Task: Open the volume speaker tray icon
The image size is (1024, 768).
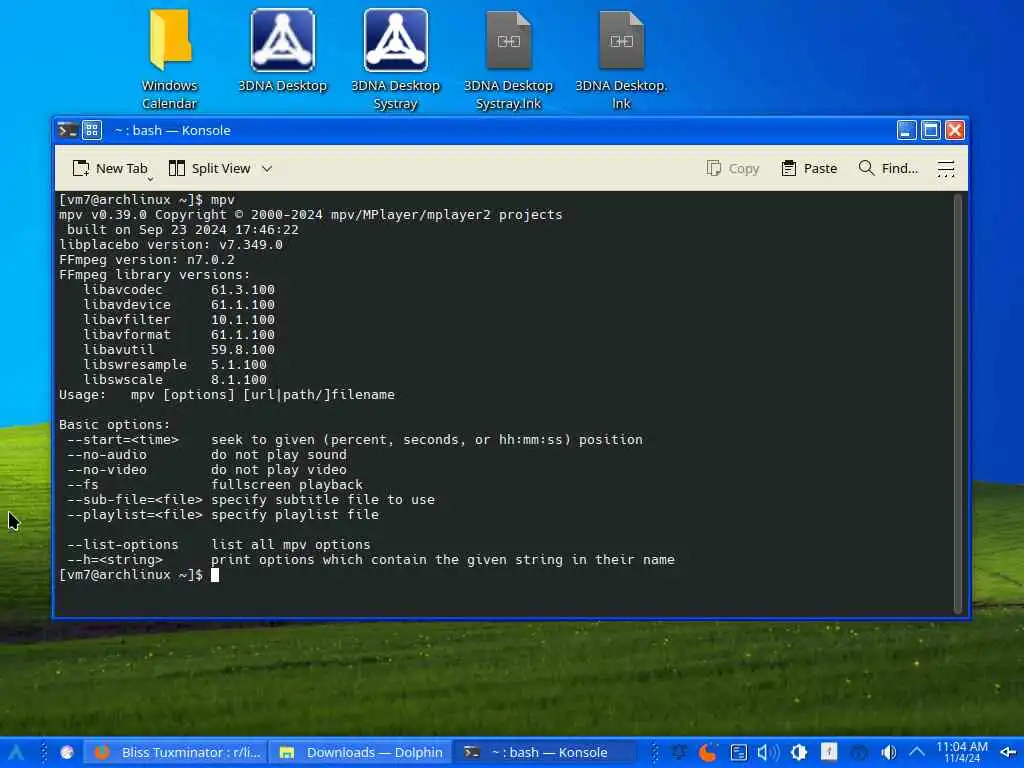Action: click(768, 752)
